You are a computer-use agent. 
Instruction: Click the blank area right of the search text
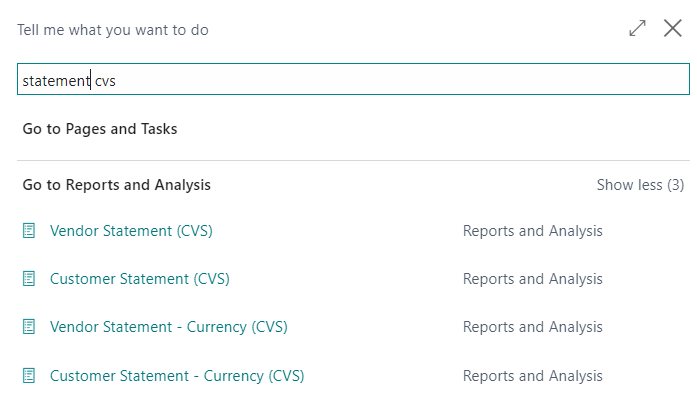coord(400,81)
